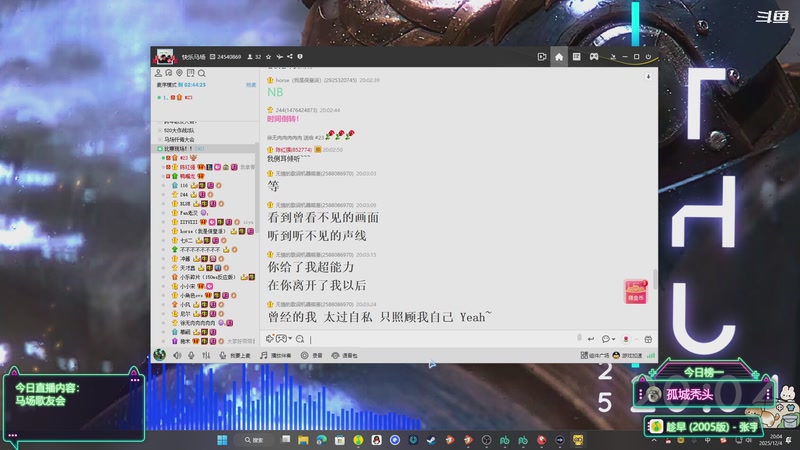Image resolution: width=800 pixels, height=450 pixels.
Task: Open audio mixer sliders icon in bottom bar
Action: click(x=206, y=355)
